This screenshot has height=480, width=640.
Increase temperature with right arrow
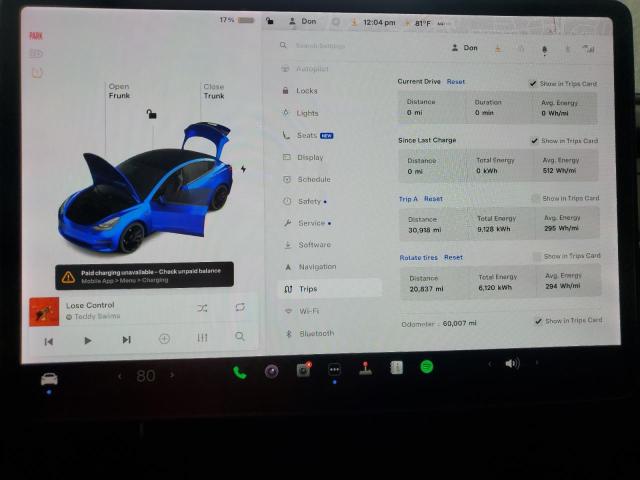[172, 375]
